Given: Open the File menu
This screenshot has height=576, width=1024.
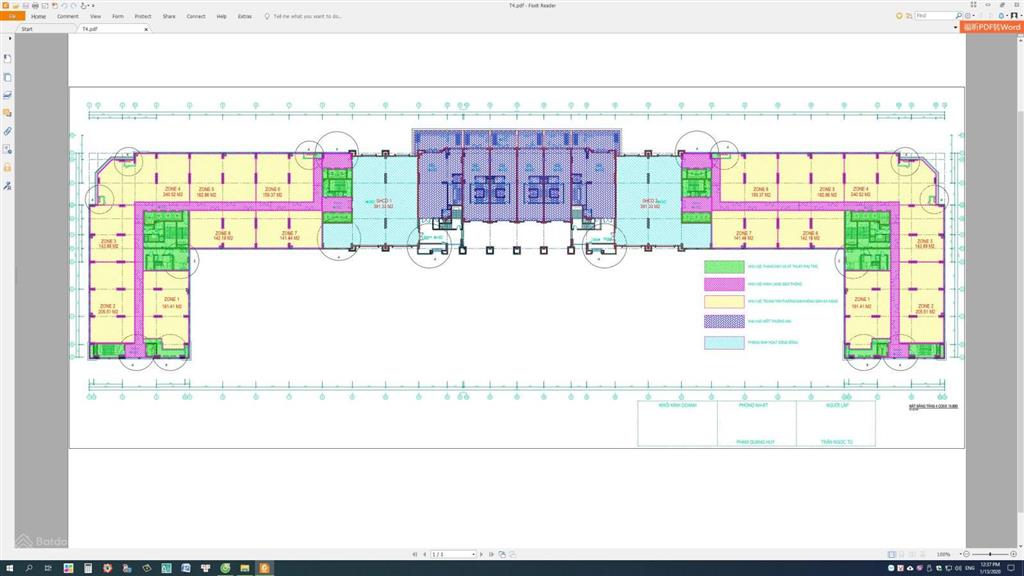Looking at the screenshot, I should (x=12, y=16).
